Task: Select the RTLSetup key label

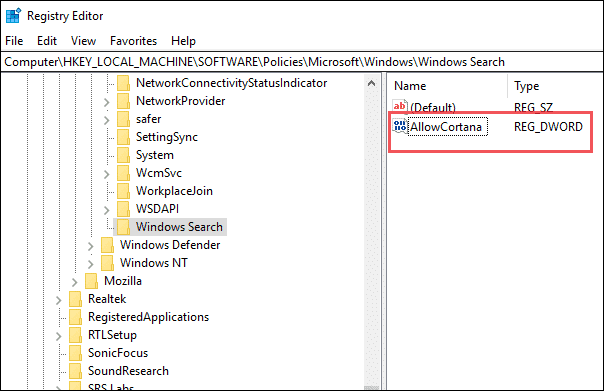Action: [112, 335]
